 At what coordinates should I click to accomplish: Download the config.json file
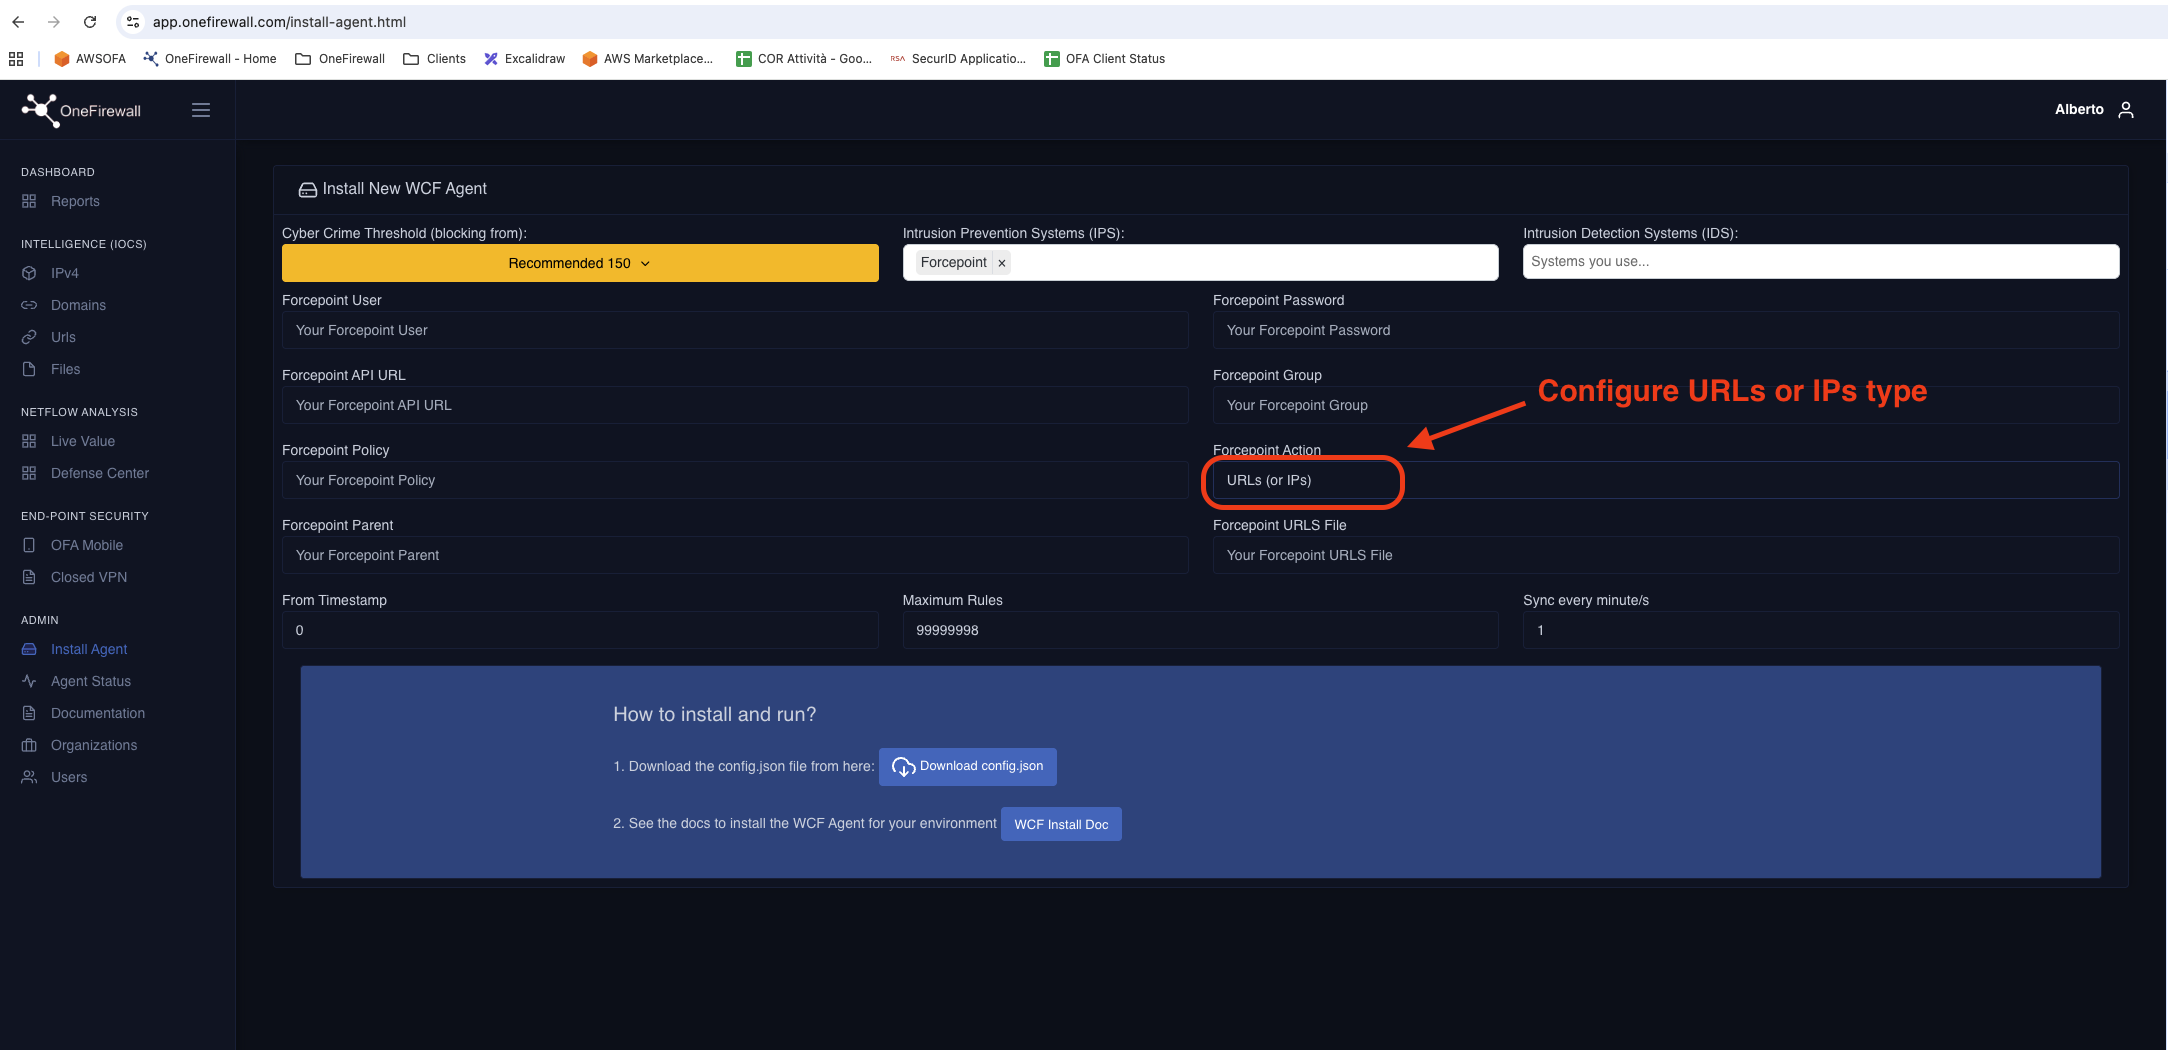(967, 766)
